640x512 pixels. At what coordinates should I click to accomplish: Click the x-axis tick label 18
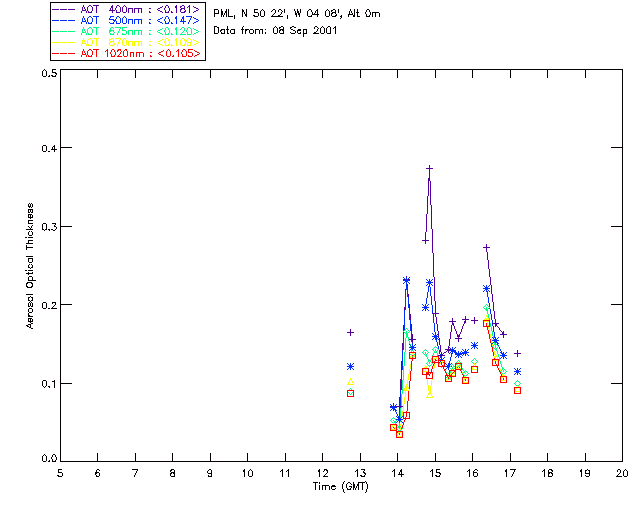(547, 473)
